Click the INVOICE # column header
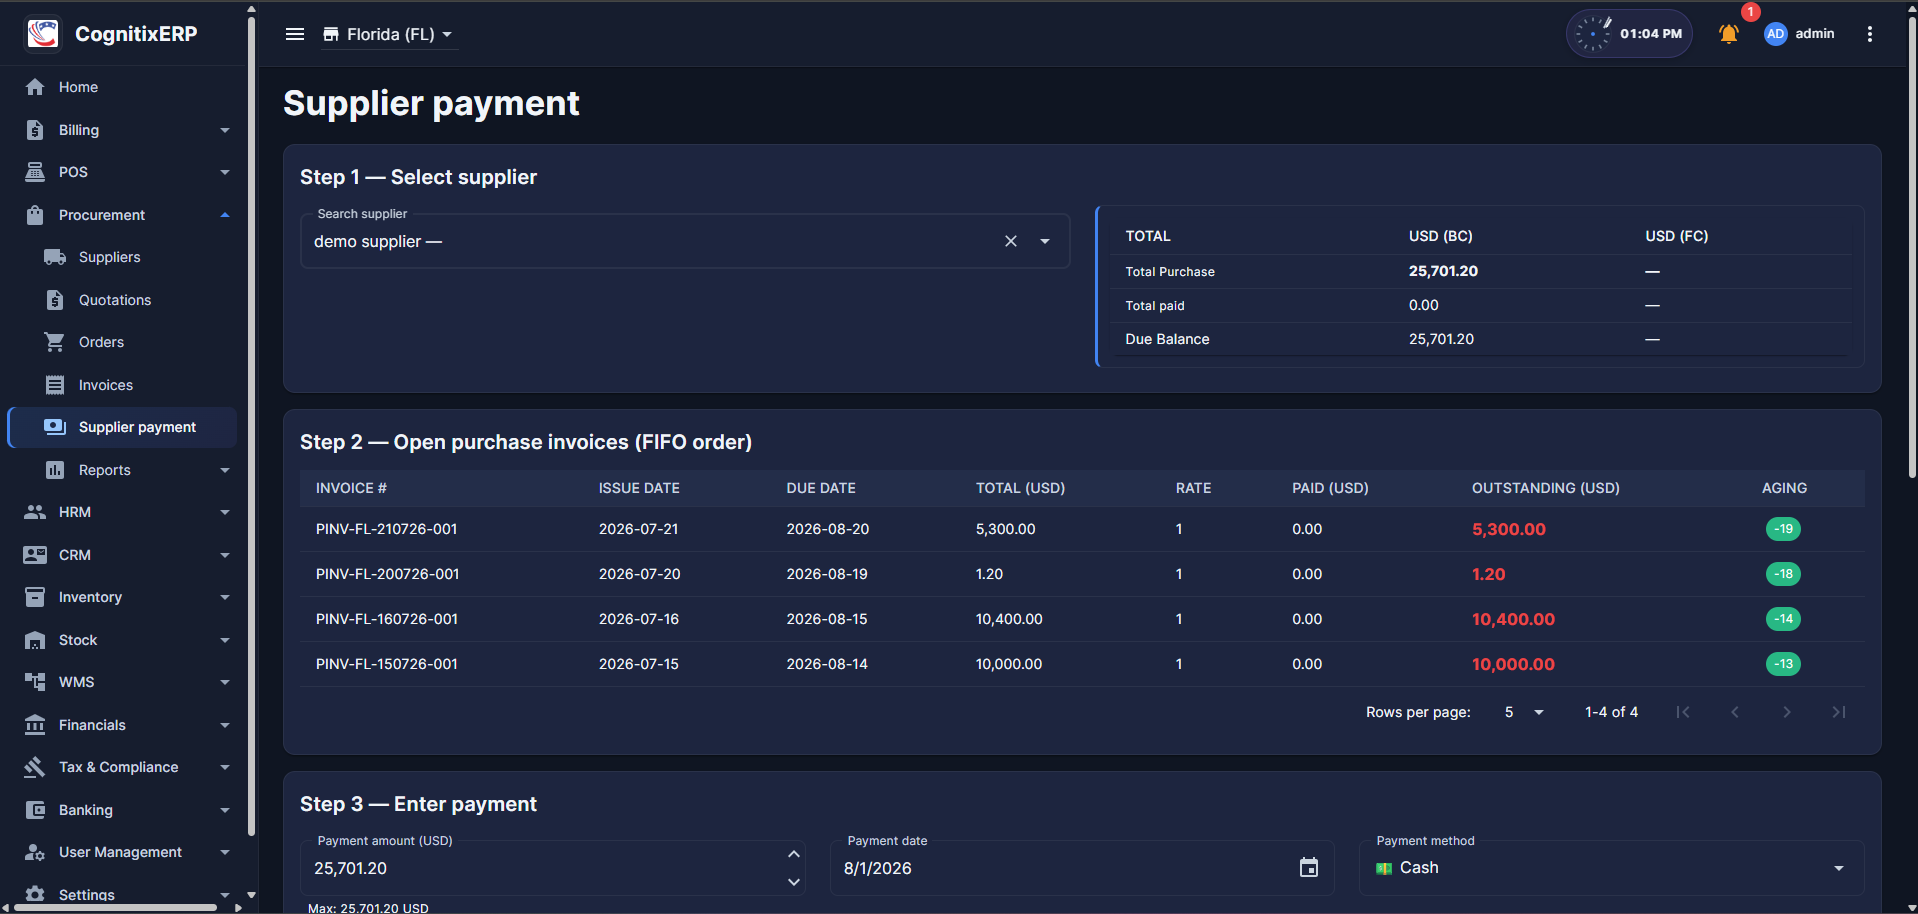Viewport: 1918px width, 914px height. click(351, 488)
